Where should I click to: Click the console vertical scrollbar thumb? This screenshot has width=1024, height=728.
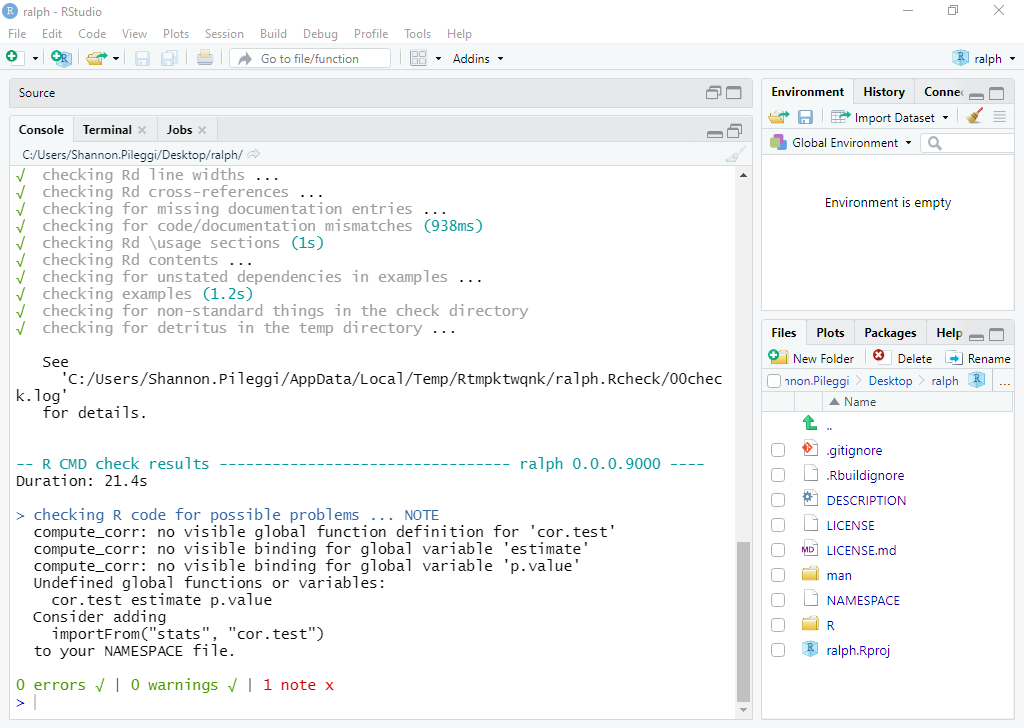(743, 620)
